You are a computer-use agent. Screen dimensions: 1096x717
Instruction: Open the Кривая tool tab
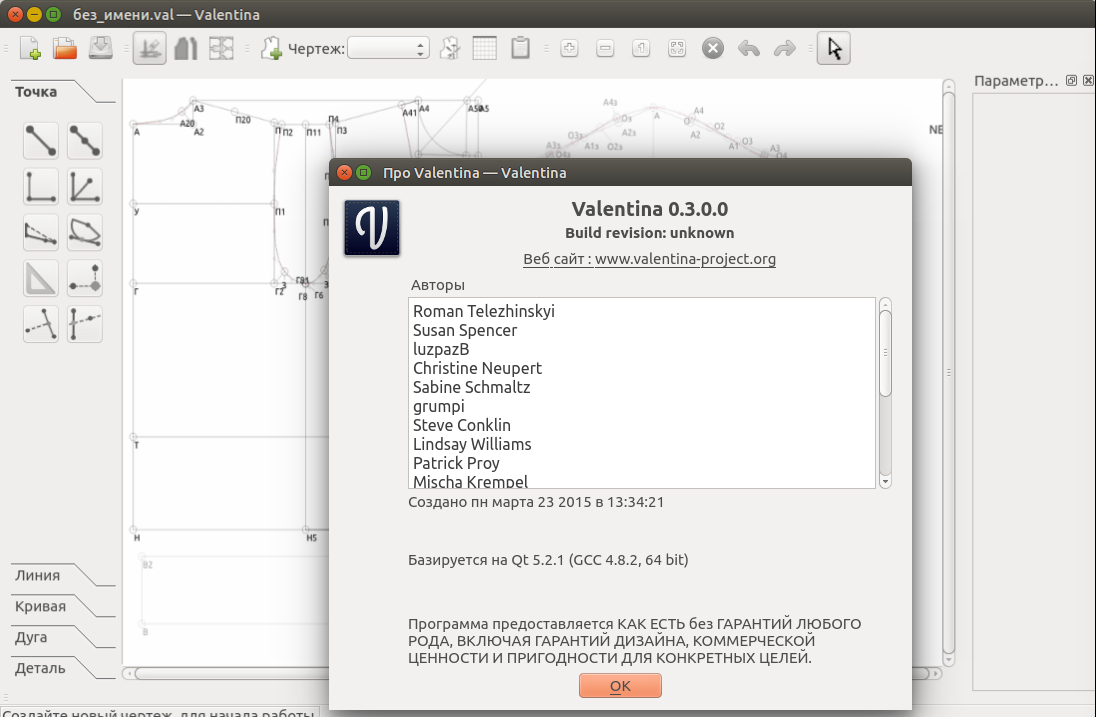(41, 606)
